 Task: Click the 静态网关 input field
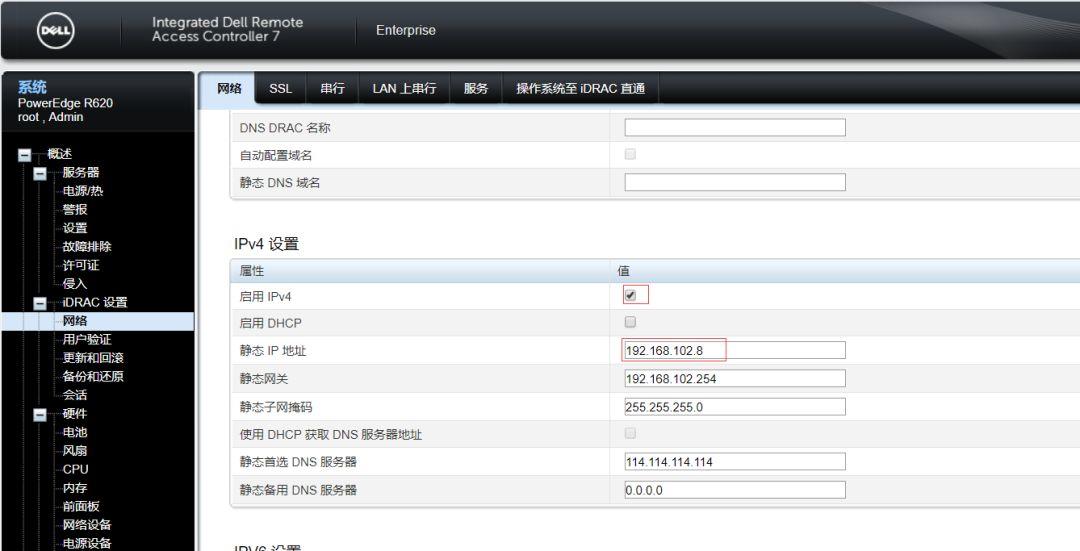coord(734,378)
